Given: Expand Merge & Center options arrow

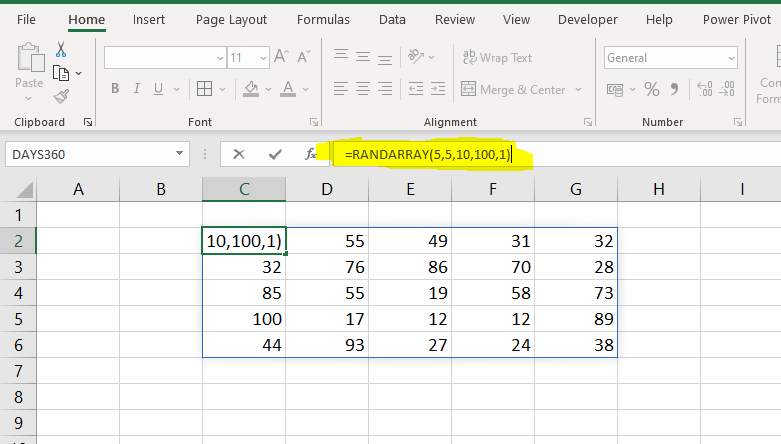Looking at the screenshot, I should click(578, 90).
